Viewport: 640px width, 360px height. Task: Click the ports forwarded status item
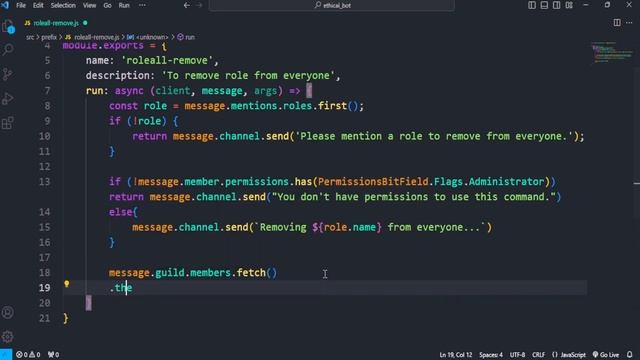(x=53, y=355)
